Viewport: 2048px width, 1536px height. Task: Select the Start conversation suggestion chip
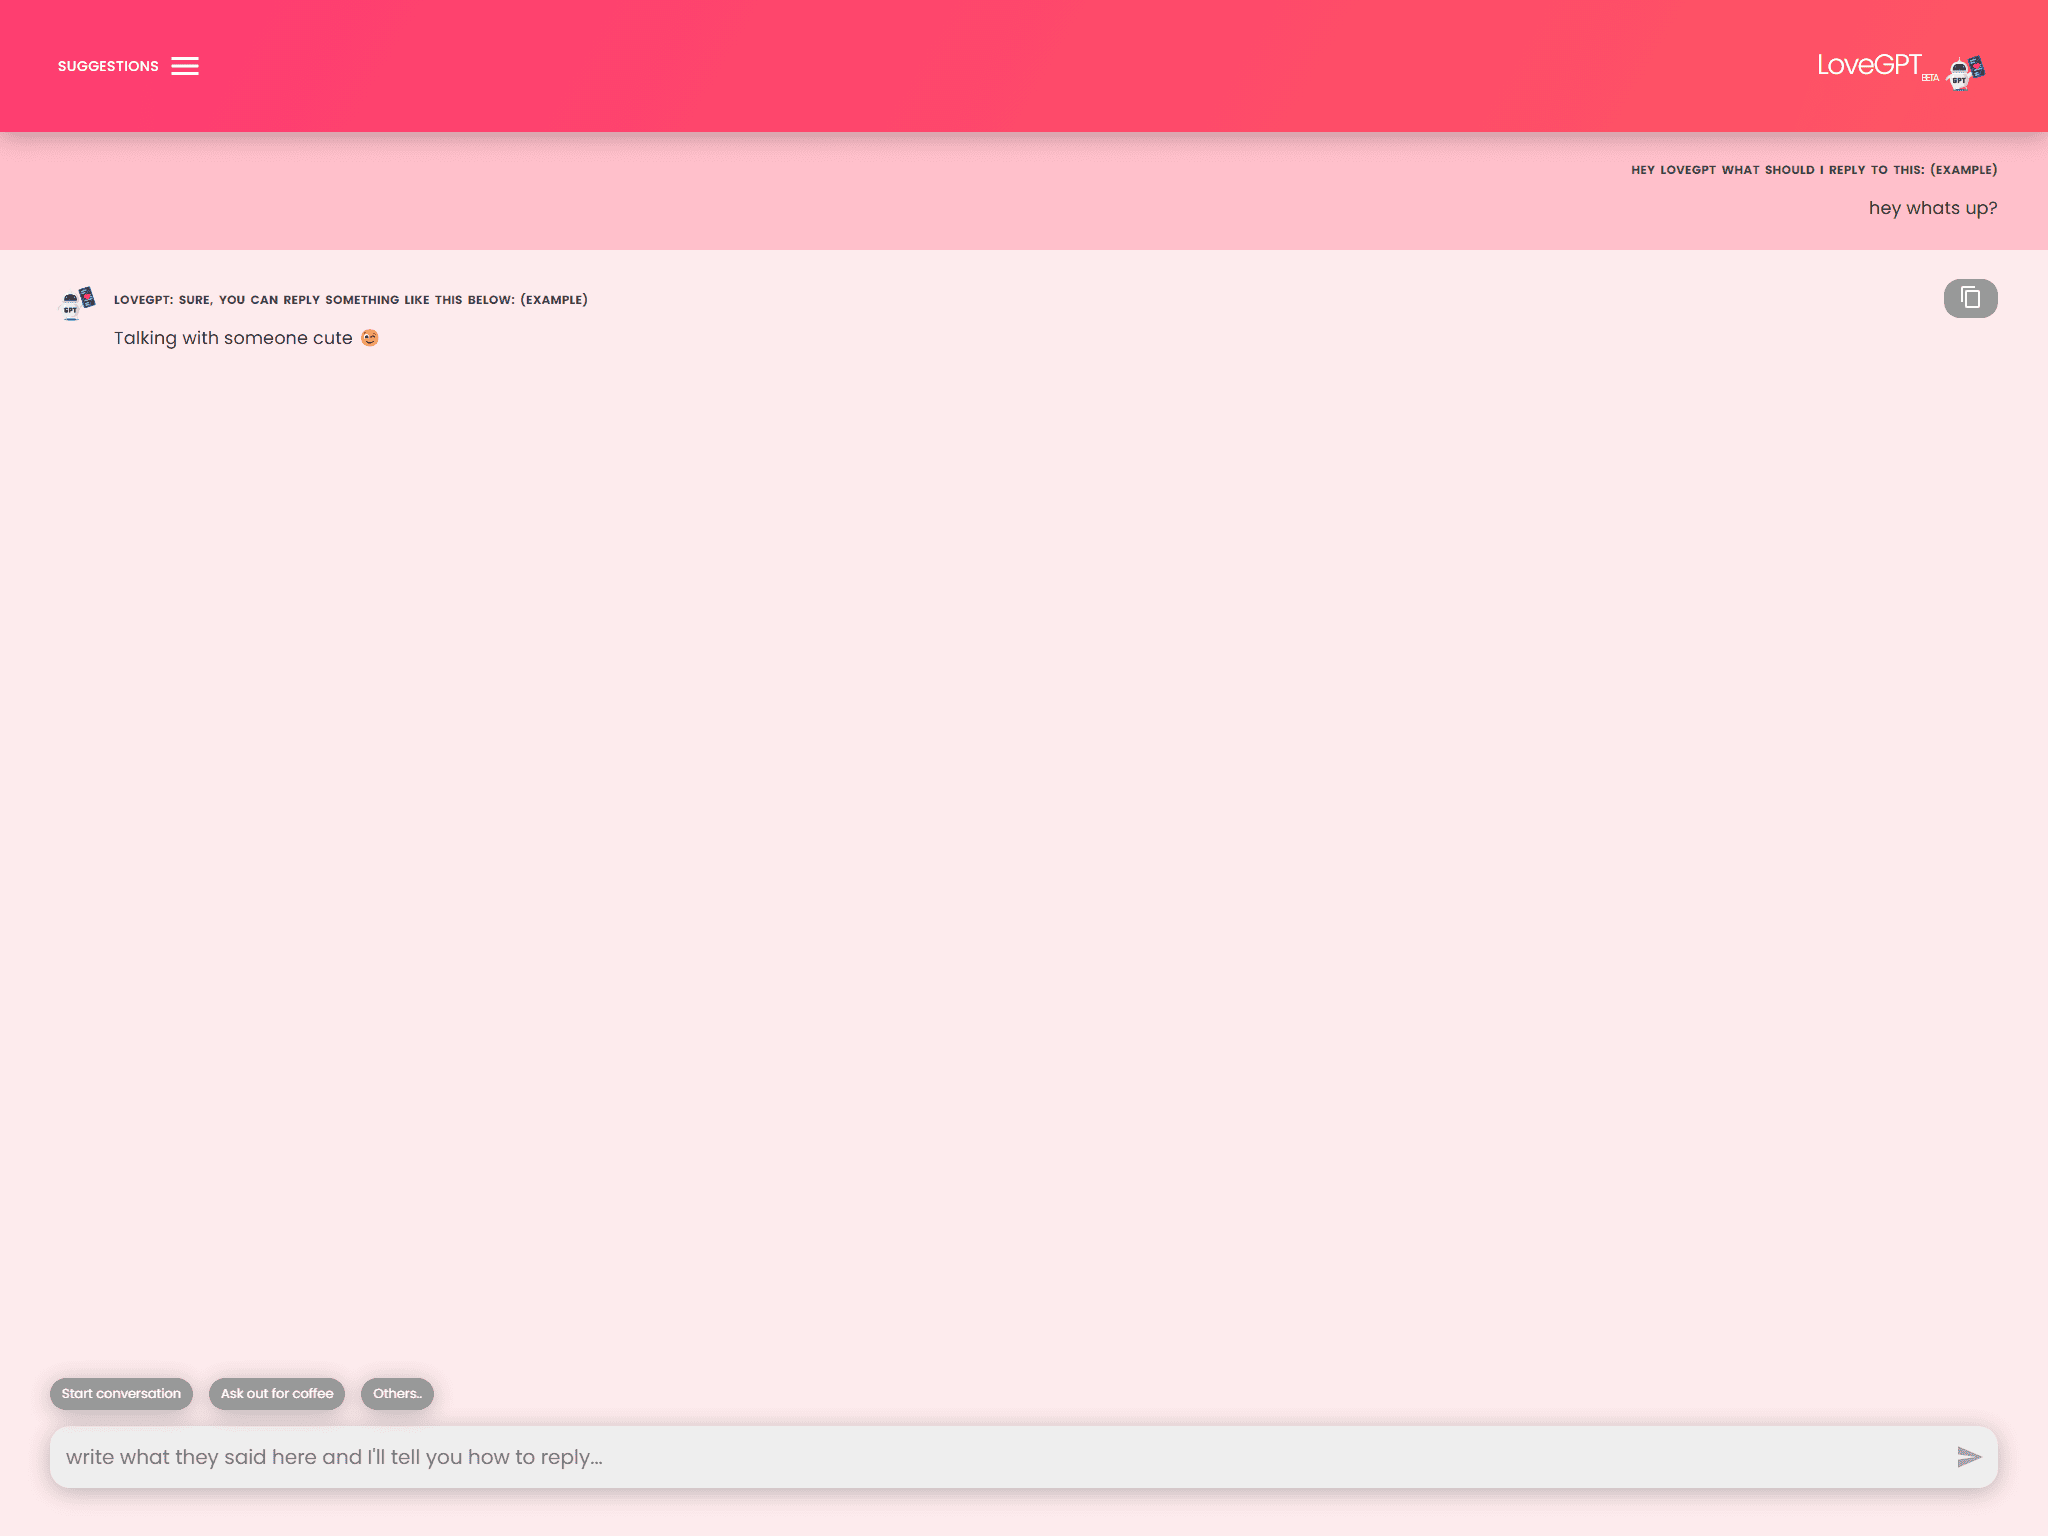pyautogui.click(x=121, y=1393)
